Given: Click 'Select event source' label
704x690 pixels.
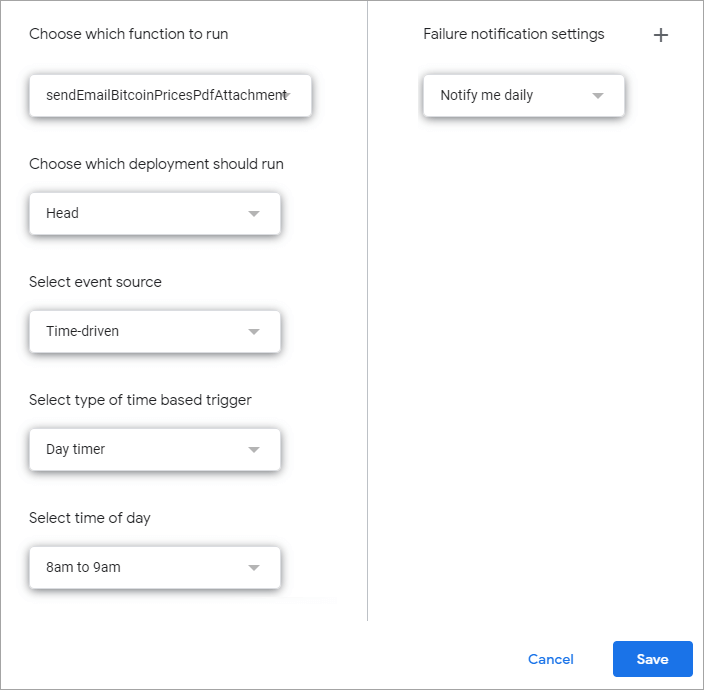Looking at the screenshot, I should [x=95, y=282].
